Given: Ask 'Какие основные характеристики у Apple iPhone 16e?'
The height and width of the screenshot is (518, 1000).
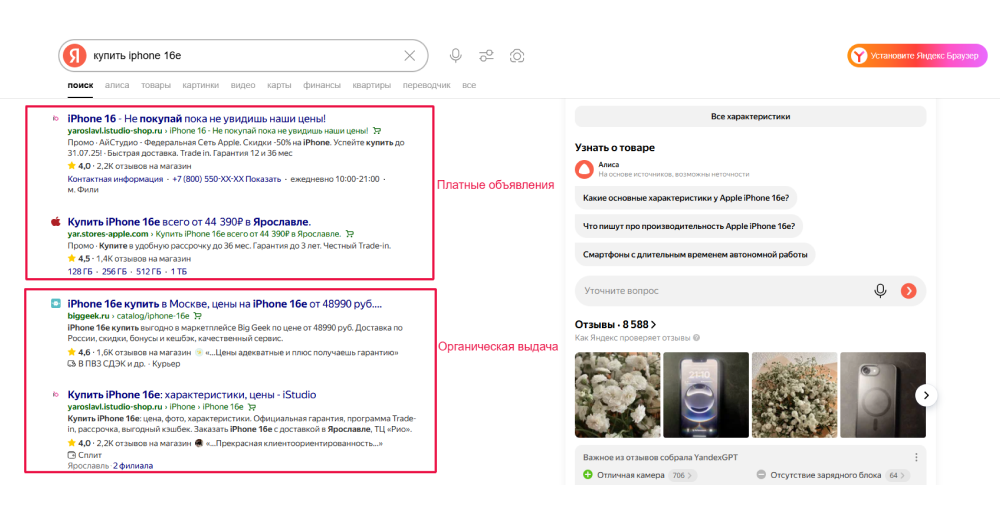Looking at the screenshot, I should pyautogui.click(x=686, y=198).
